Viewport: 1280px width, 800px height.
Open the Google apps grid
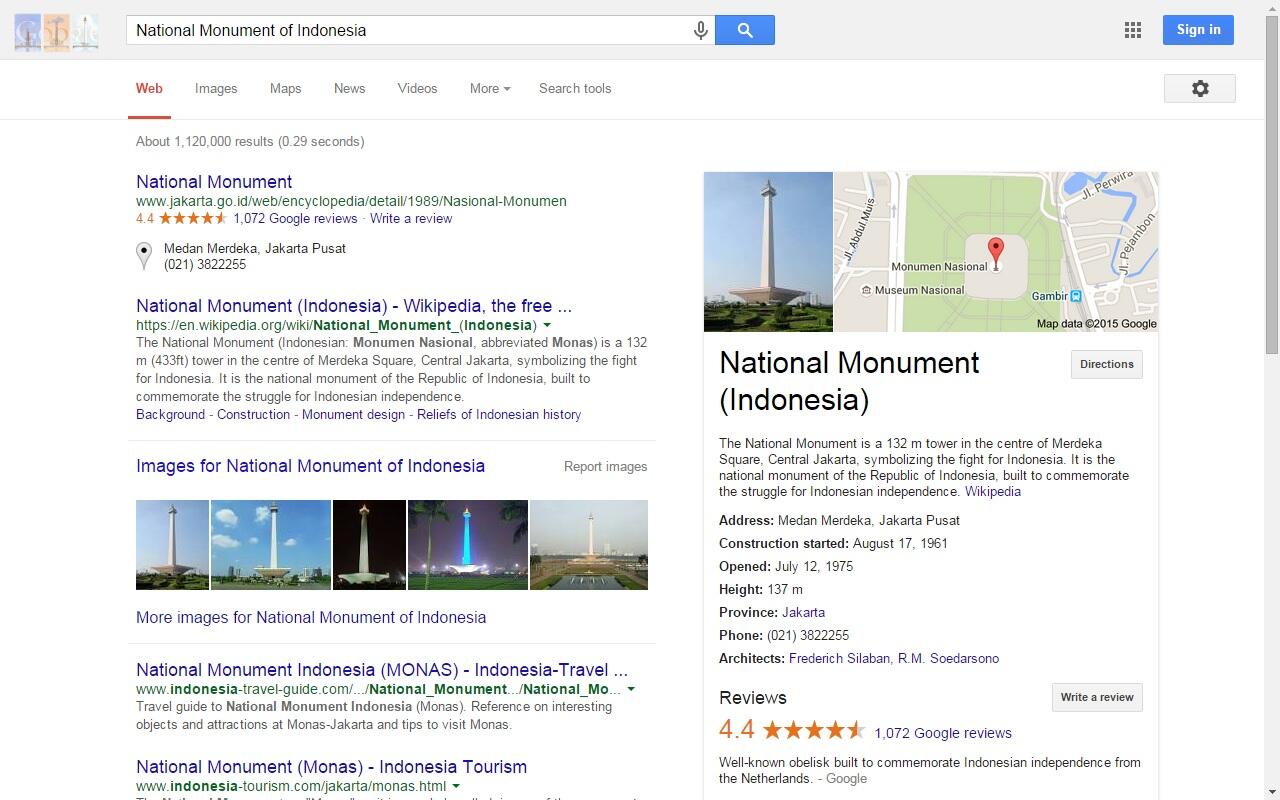coord(1133,30)
